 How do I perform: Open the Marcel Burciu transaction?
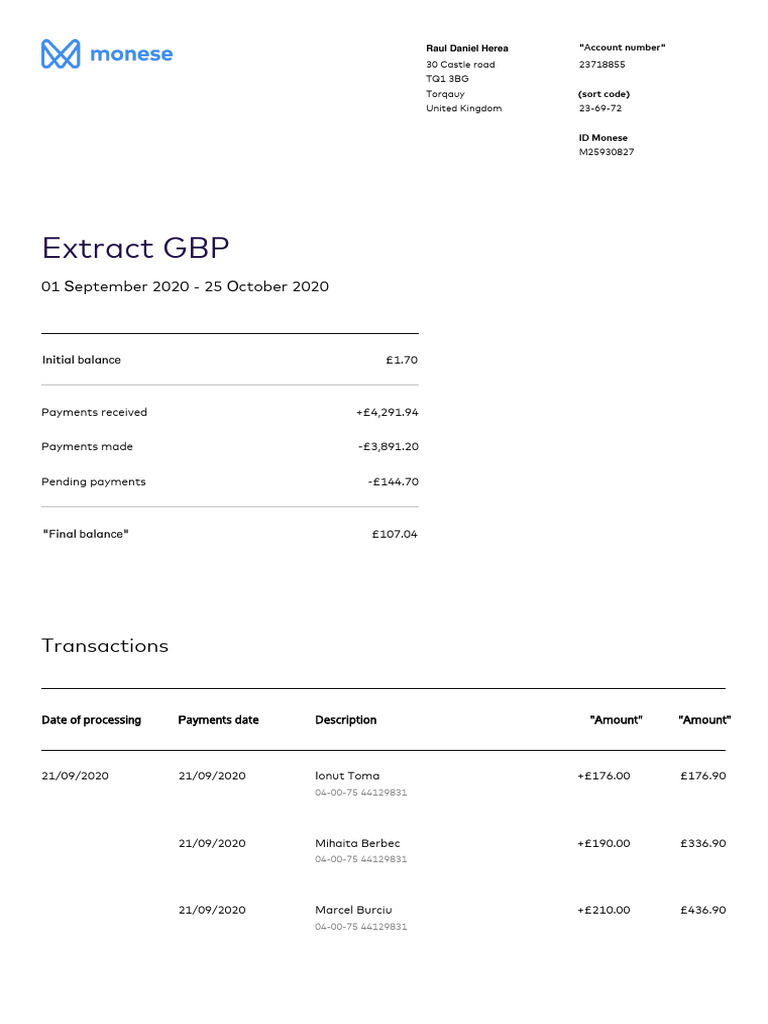coord(353,910)
